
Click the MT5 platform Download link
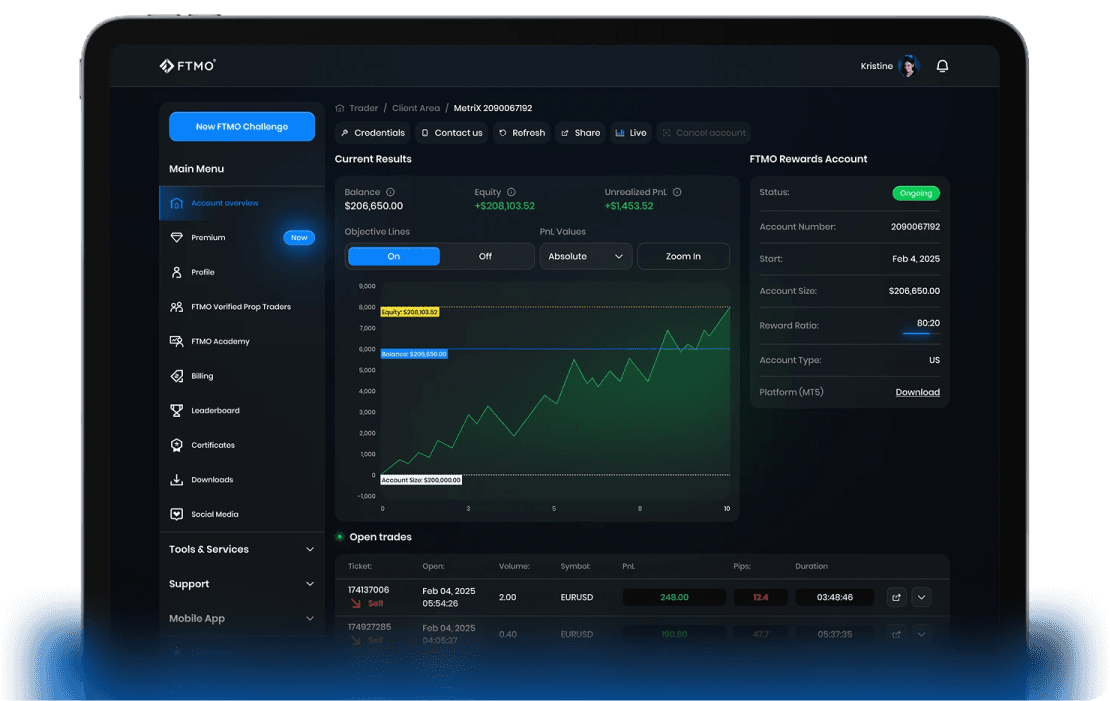click(x=917, y=392)
